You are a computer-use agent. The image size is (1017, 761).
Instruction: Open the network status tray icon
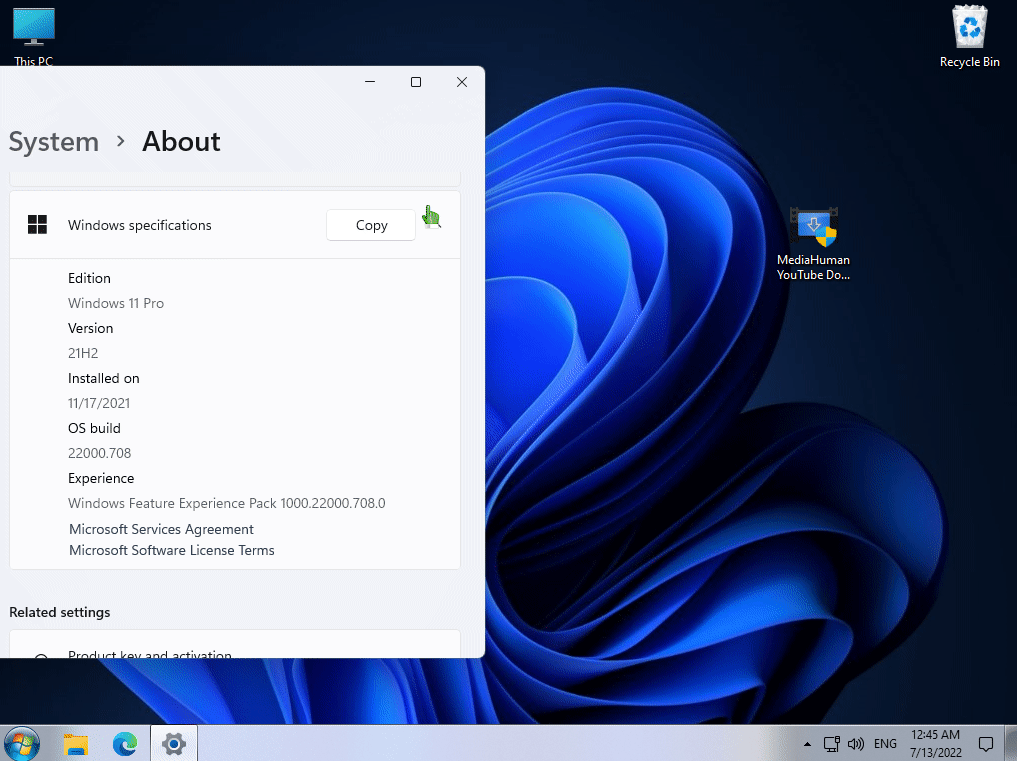pos(832,744)
